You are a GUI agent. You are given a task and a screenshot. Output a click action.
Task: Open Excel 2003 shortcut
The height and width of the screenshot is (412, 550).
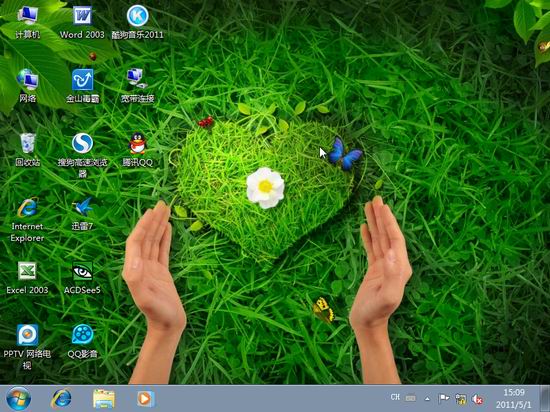point(27,278)
